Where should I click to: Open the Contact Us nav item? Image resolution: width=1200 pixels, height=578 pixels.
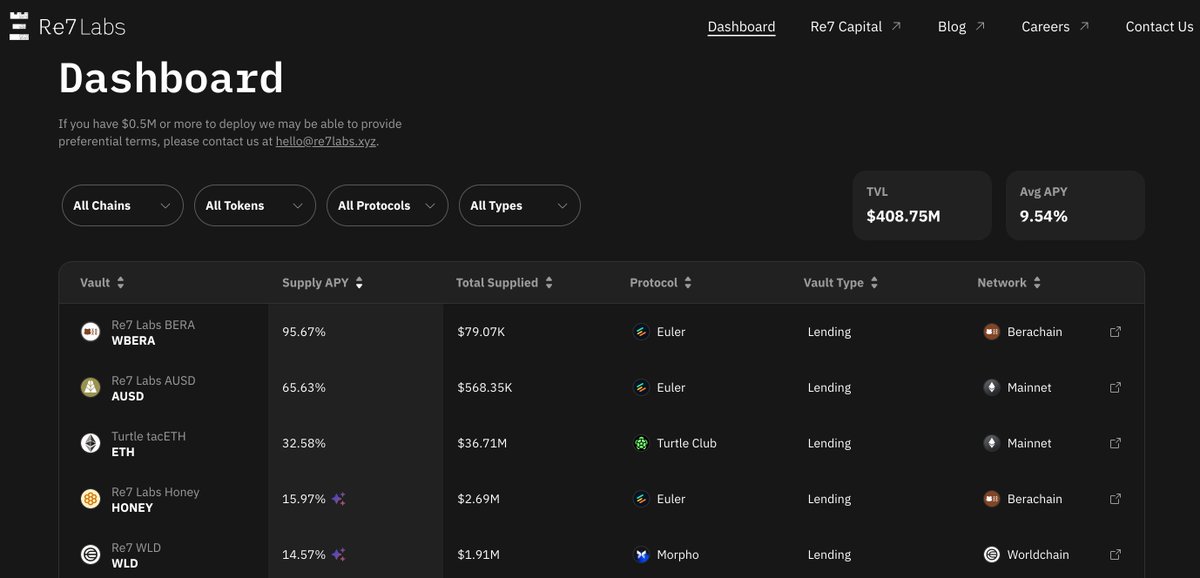1159,27
